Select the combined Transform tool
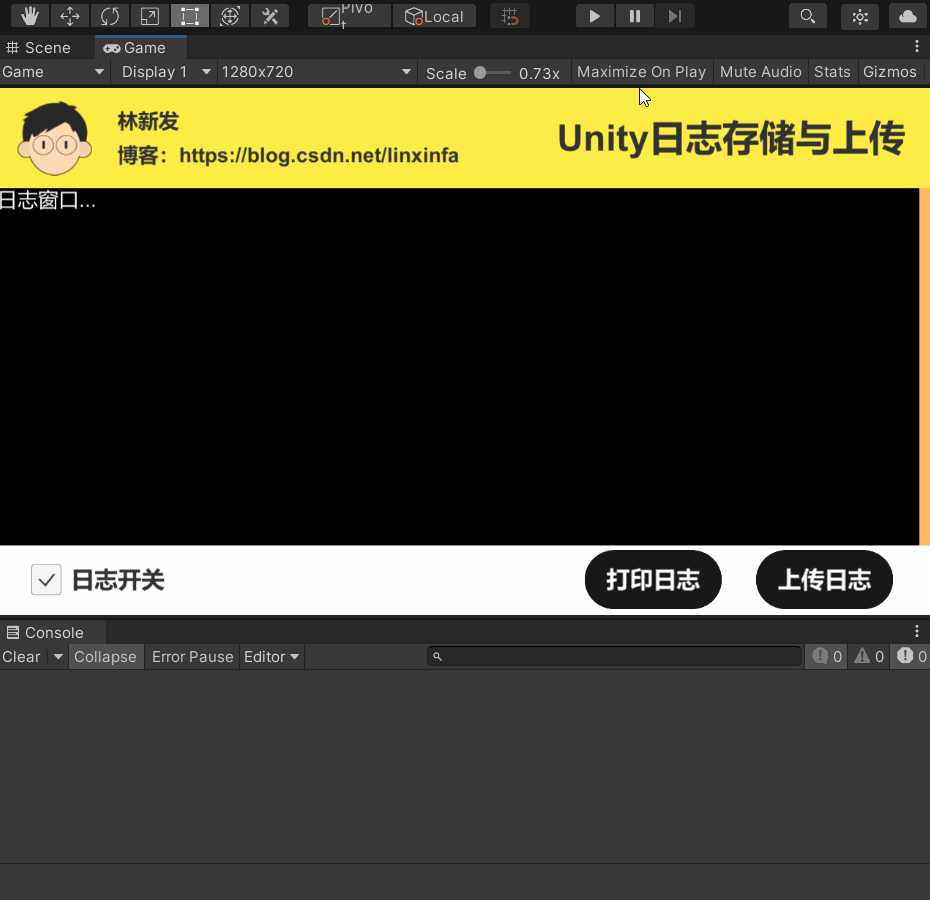The width and height of the screenshot is (930, 900). click(230, 16)
